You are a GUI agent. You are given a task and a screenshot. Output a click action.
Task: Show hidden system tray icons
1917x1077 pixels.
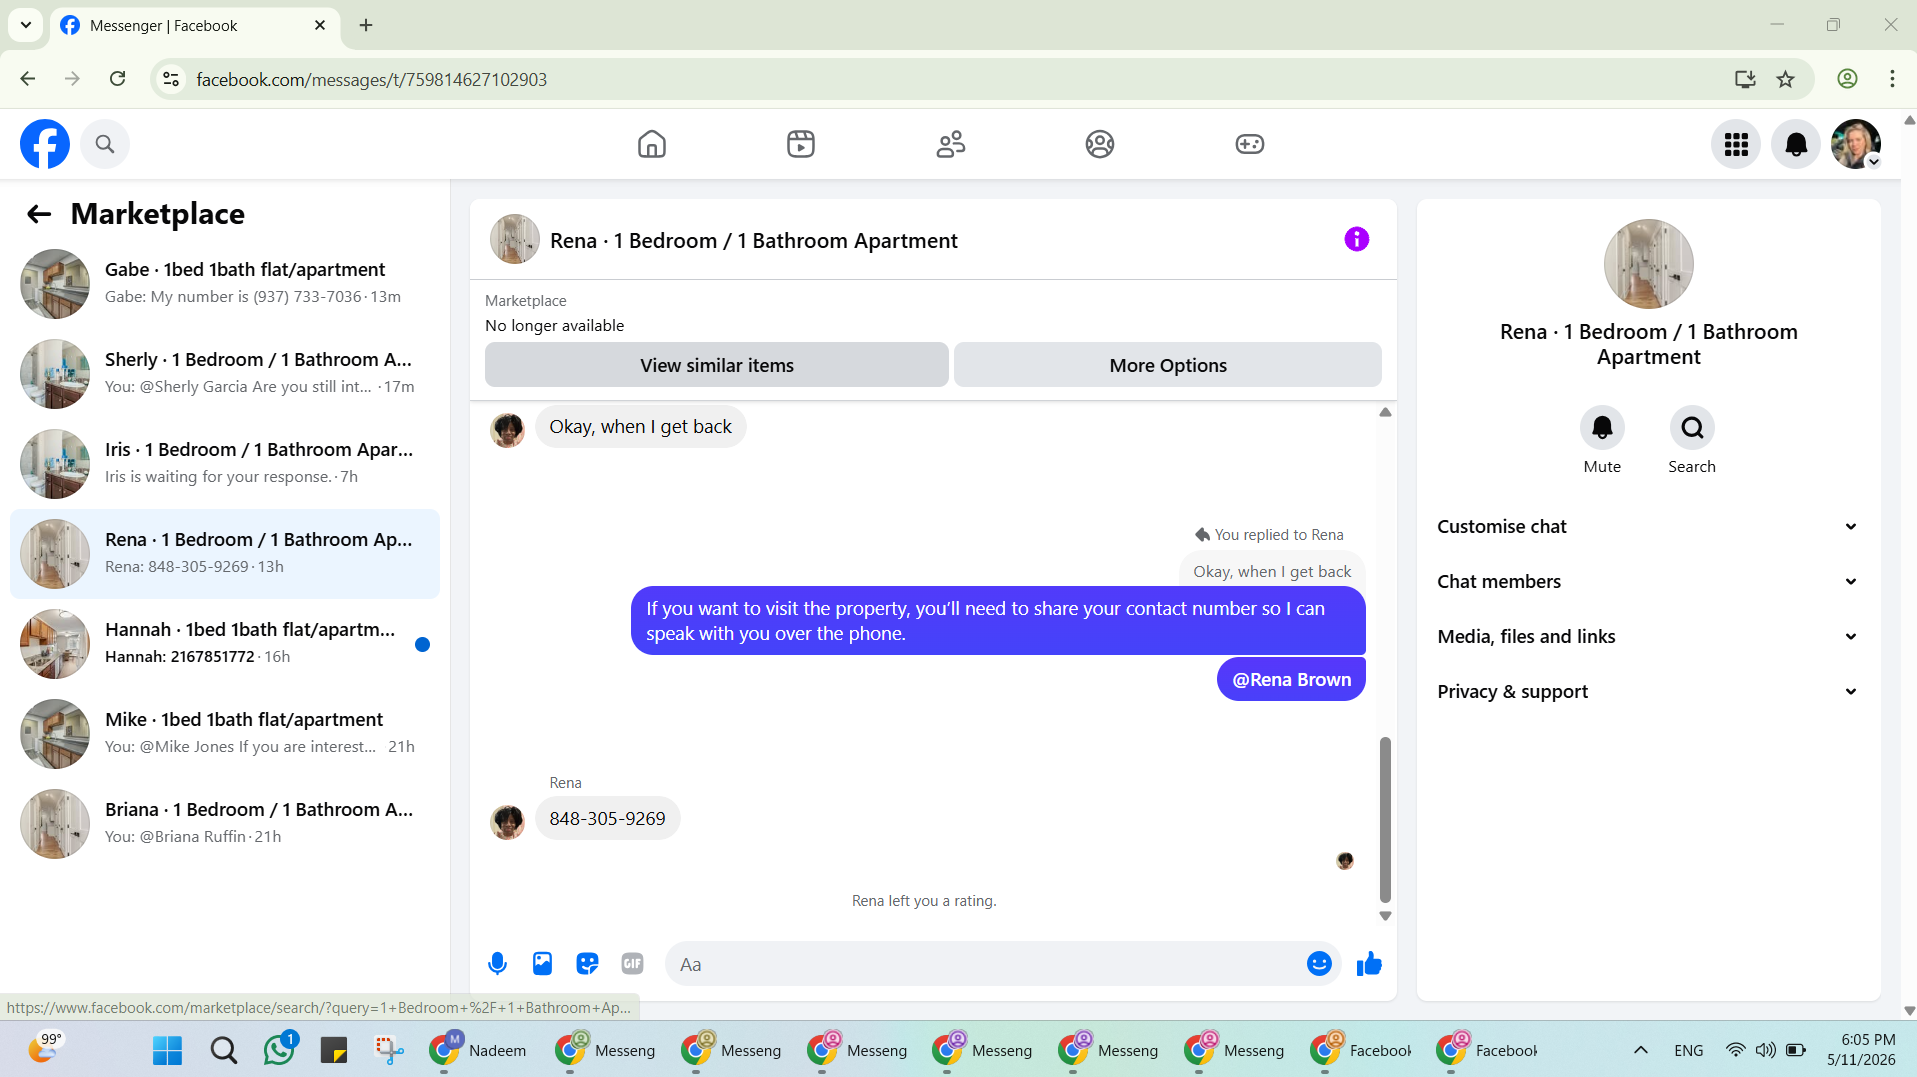pyautogui.click(x=1641, y=1050)
